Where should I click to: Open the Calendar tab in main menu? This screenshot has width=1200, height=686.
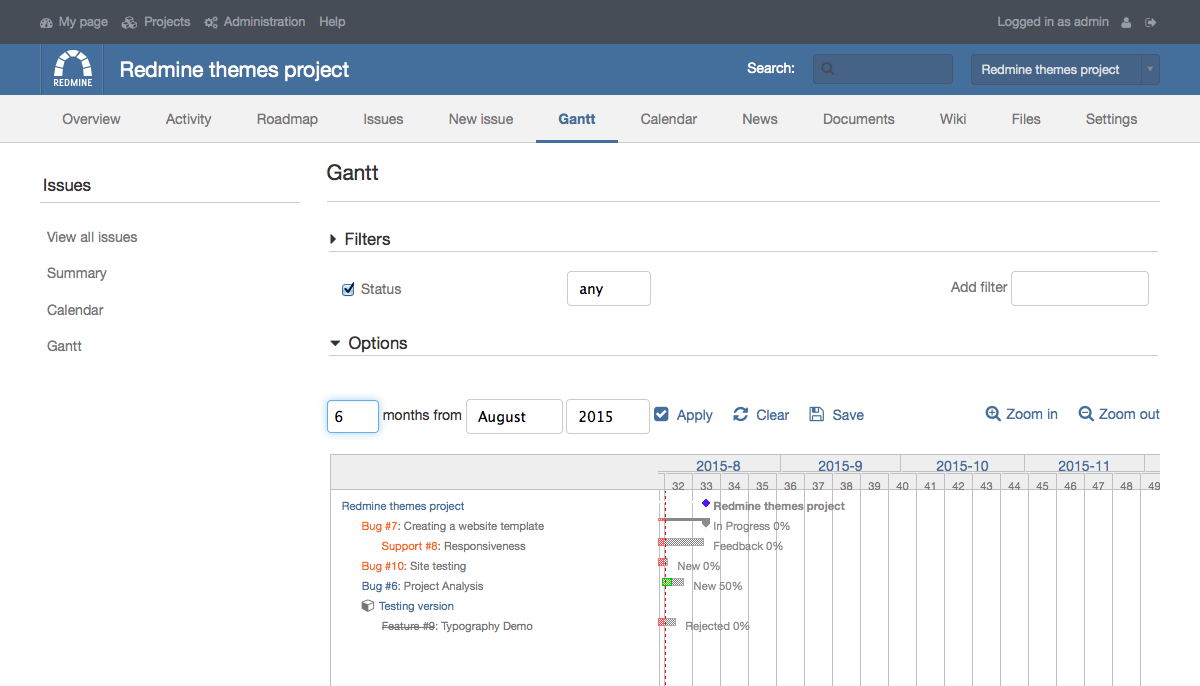pos(669,119)
